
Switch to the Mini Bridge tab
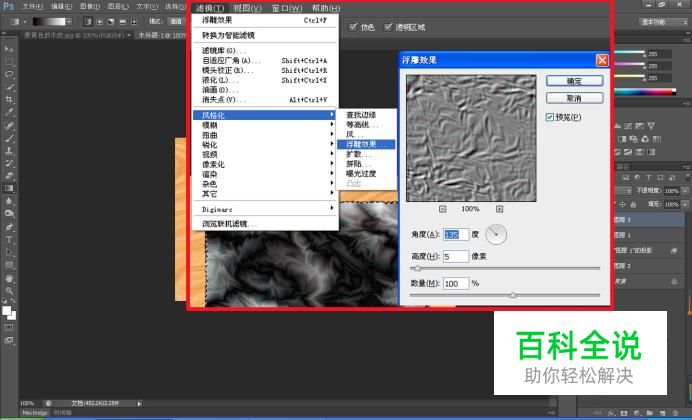click(35, 413)
